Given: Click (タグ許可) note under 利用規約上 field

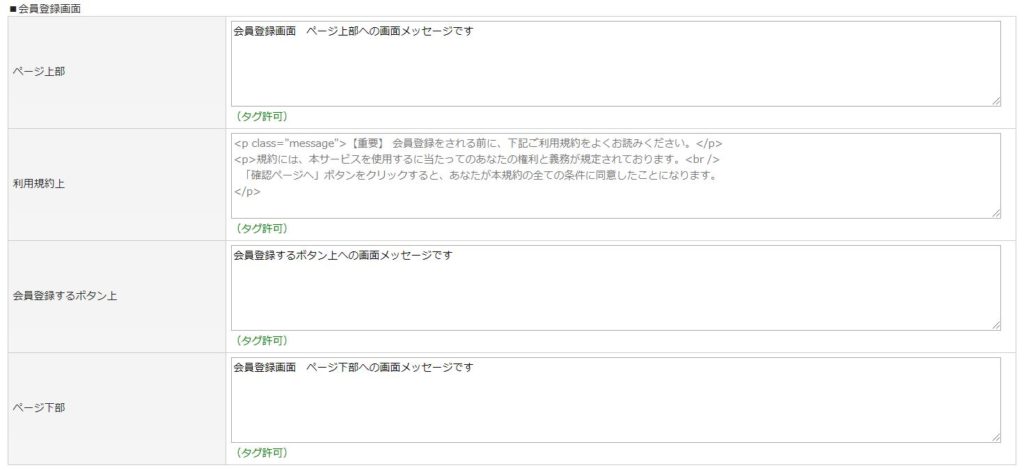Looking at the screenshot, I should click(x=261, y=228).
